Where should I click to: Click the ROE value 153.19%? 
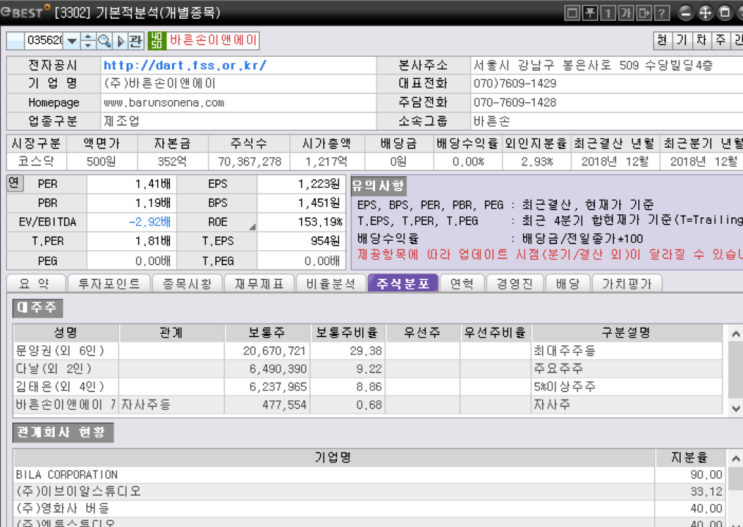point(320,222)
